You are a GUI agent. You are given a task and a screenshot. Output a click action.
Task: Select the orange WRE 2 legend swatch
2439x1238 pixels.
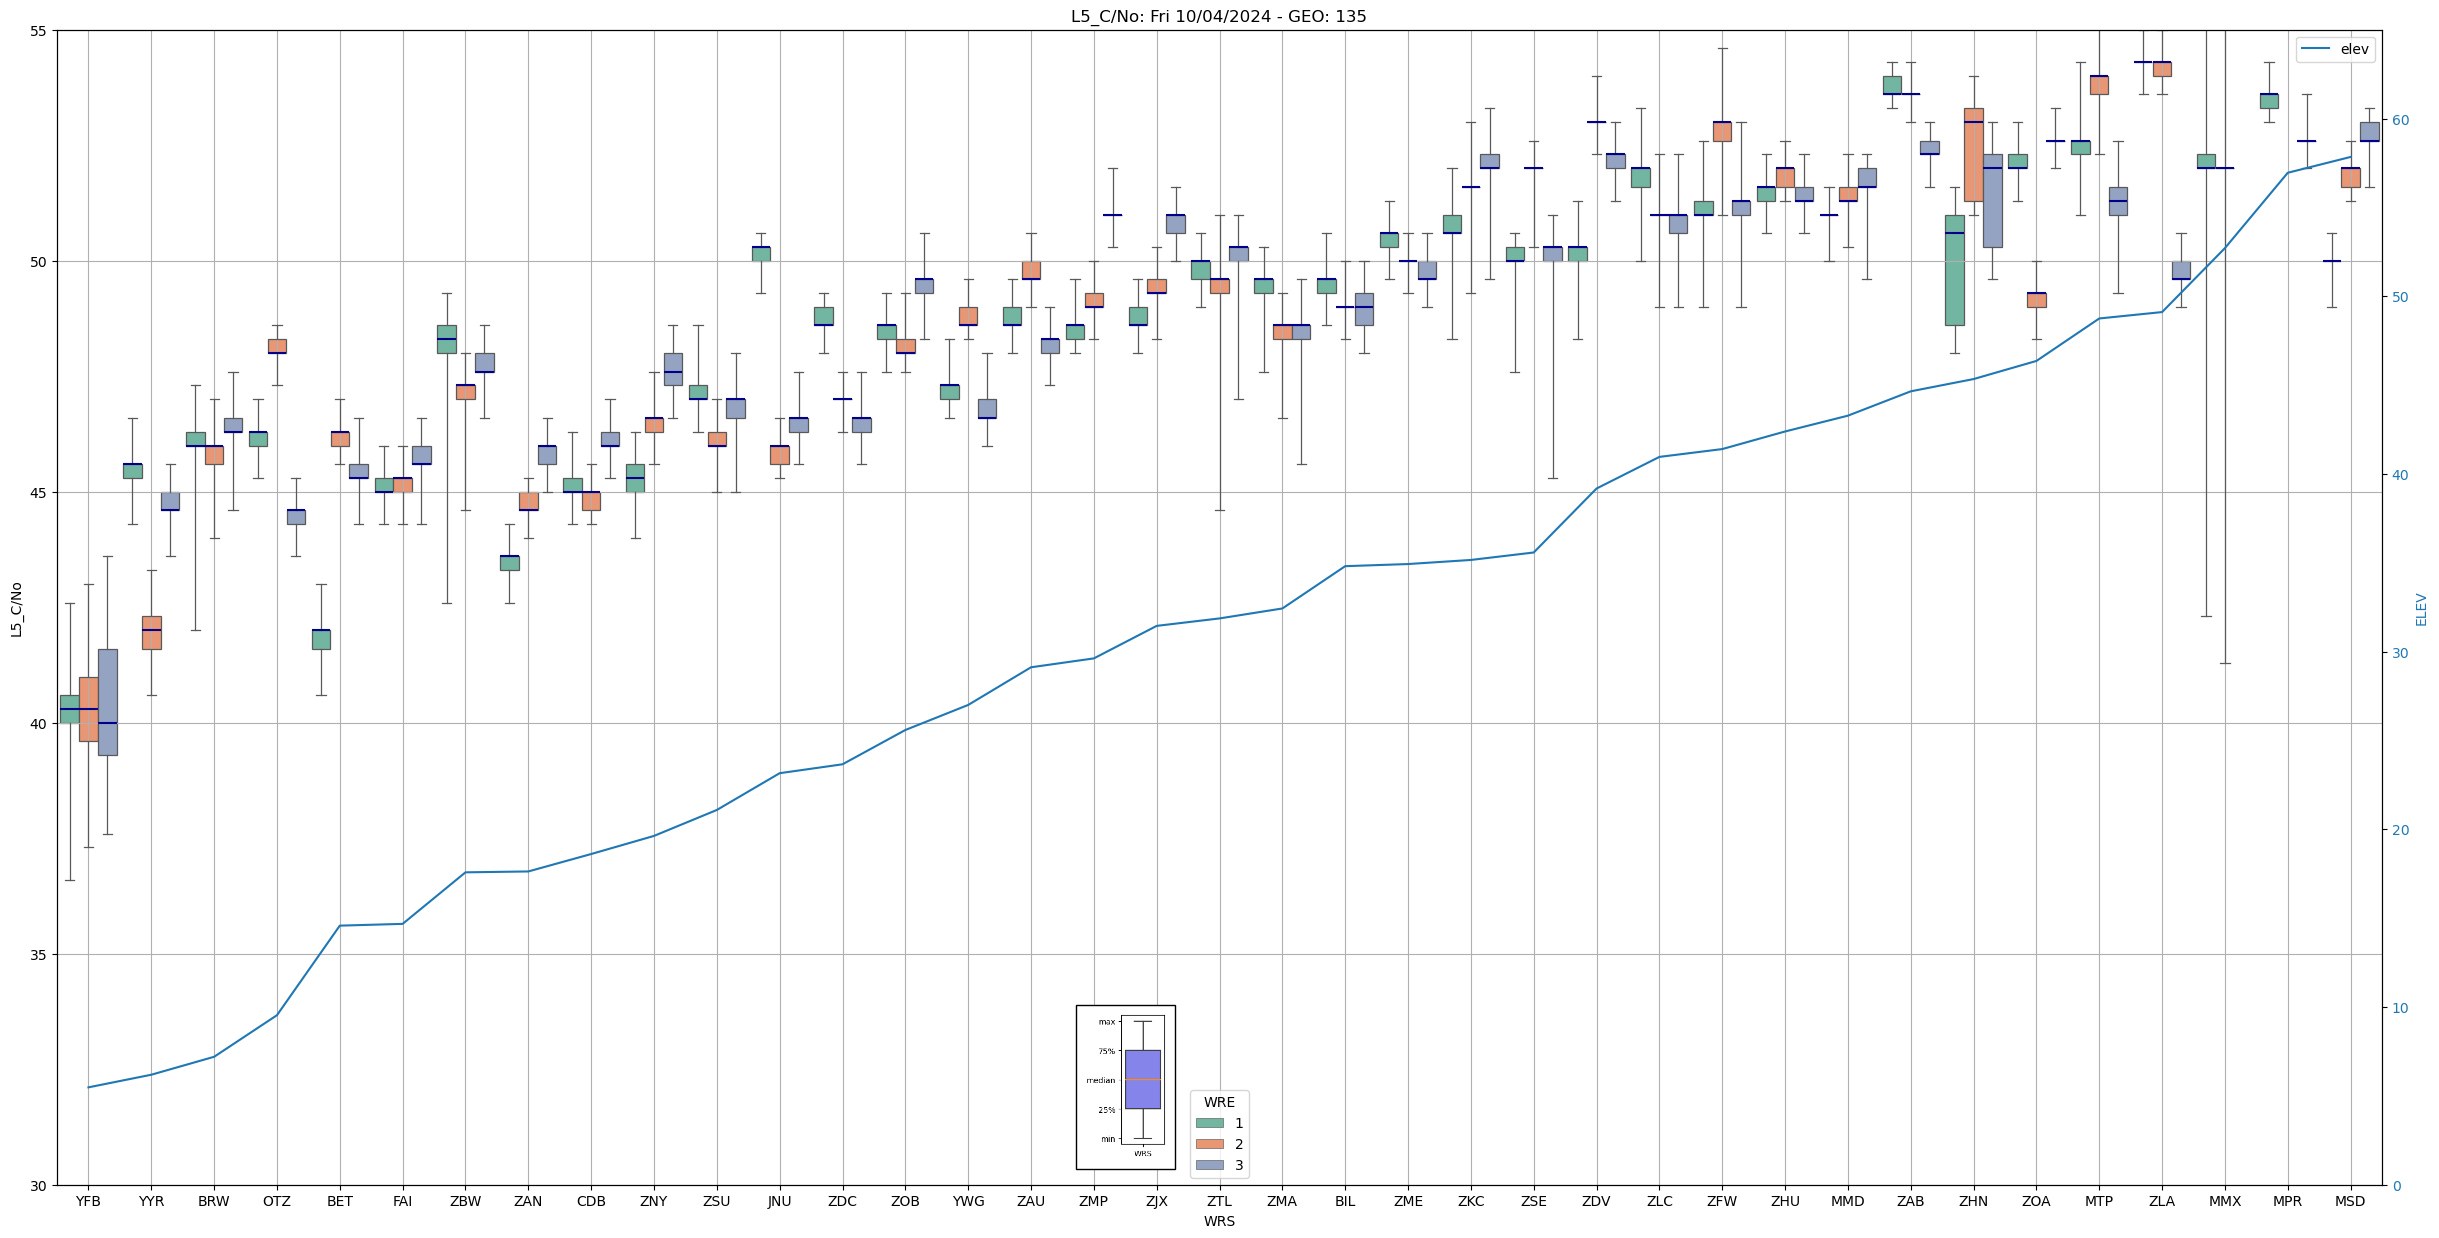1209,1144
